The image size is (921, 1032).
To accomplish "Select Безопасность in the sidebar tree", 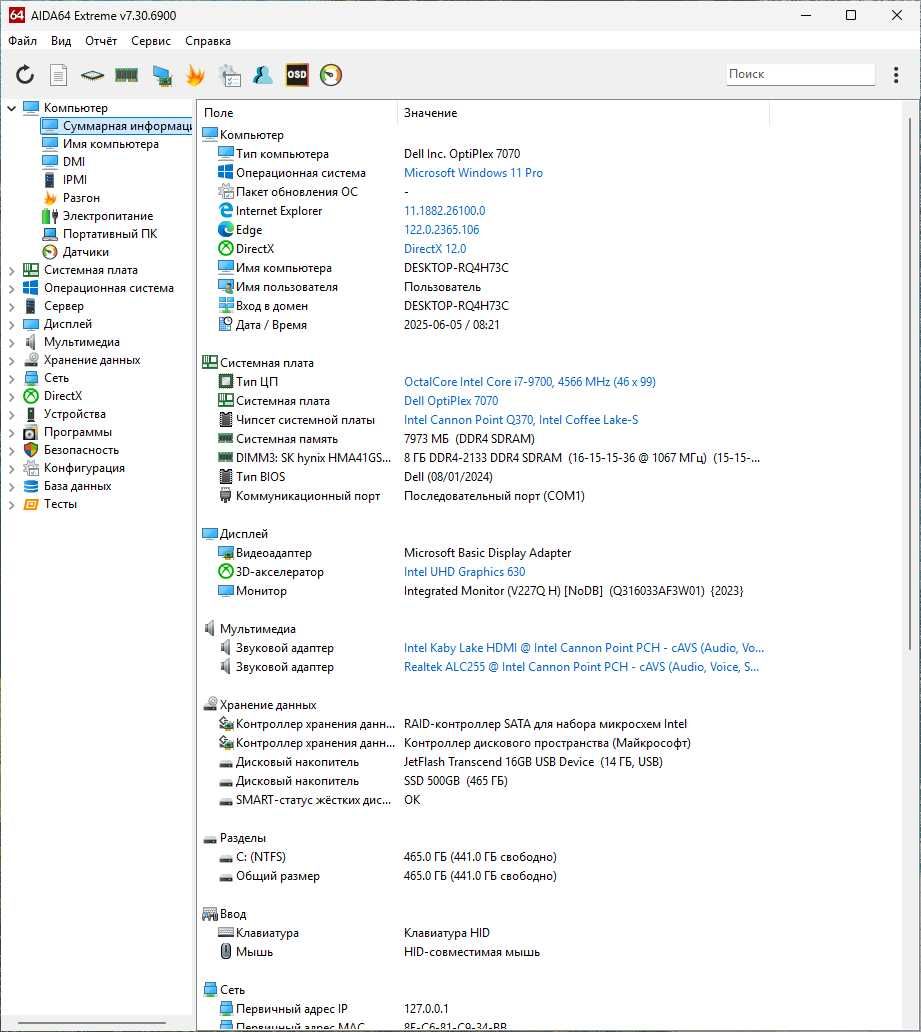I will [81, 450].
